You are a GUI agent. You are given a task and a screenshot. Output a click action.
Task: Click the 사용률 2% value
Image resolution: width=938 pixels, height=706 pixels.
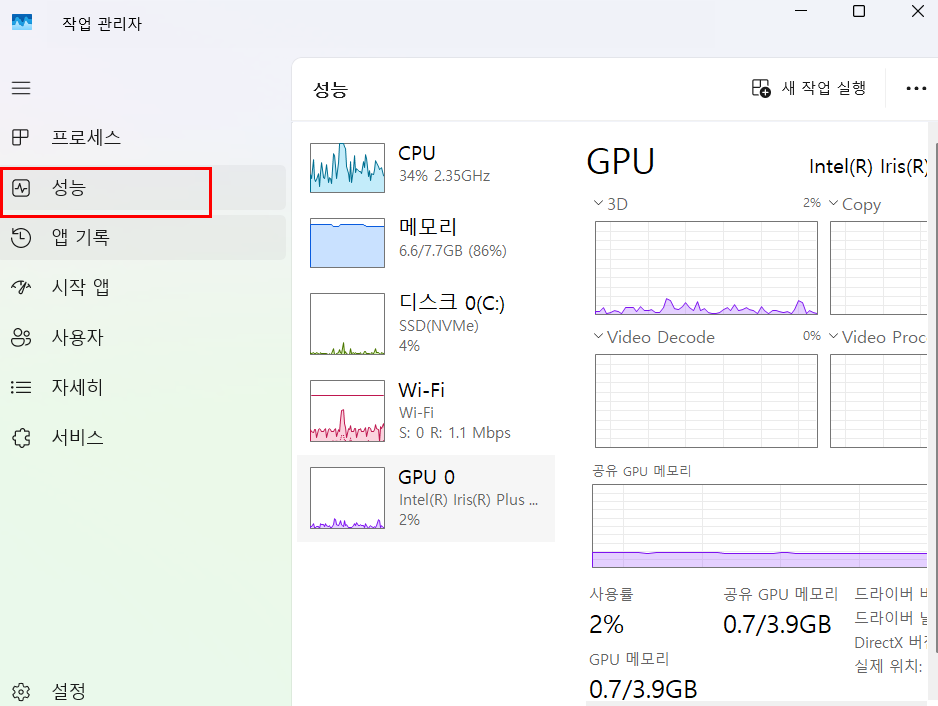pyautogui.click(x=606, y=625)
